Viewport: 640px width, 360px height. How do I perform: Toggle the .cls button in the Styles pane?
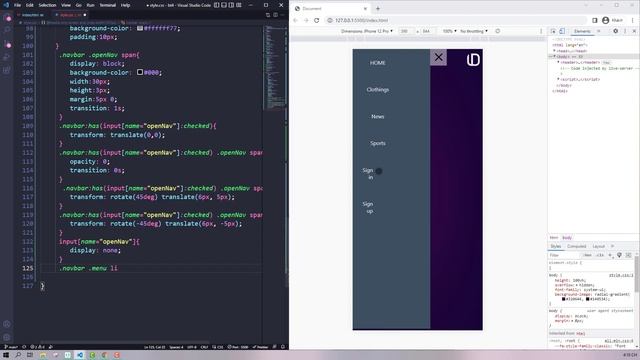[600, 255]
